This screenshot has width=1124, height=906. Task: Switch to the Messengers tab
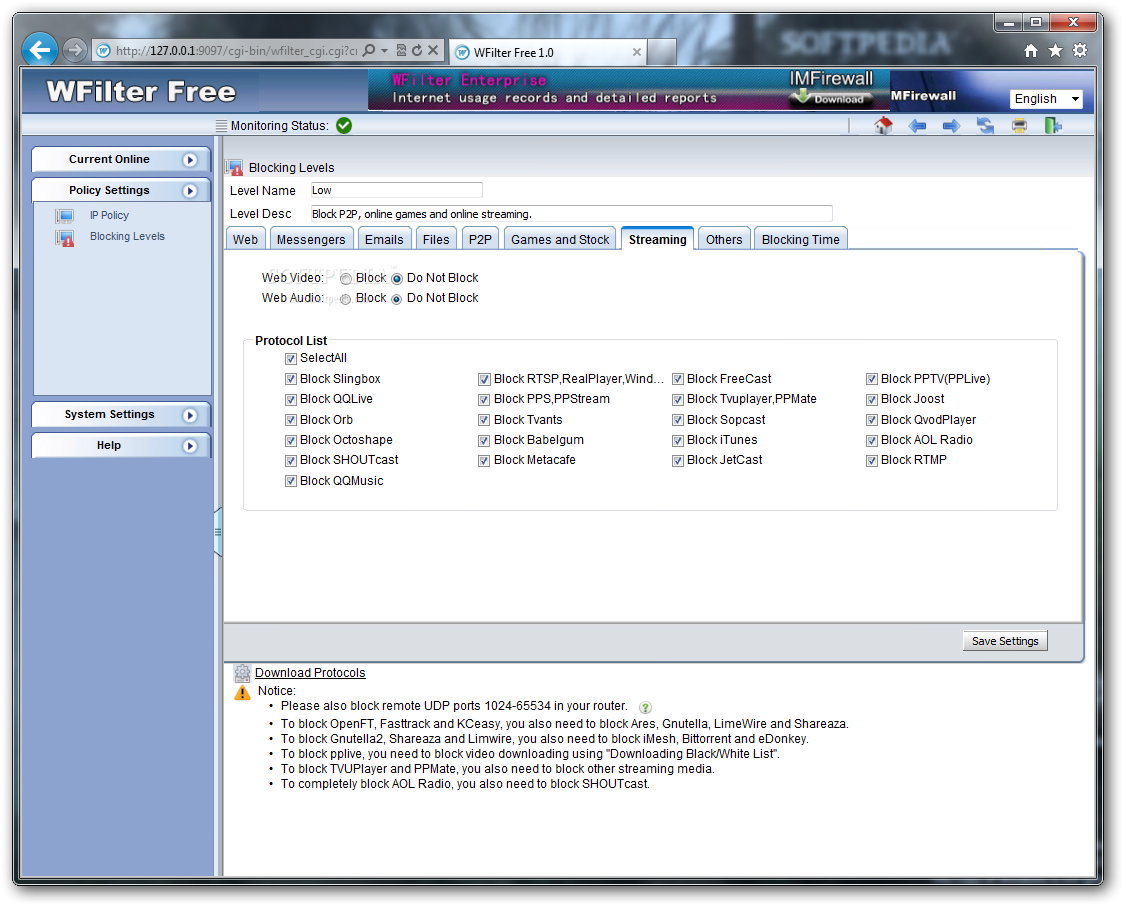311,239
